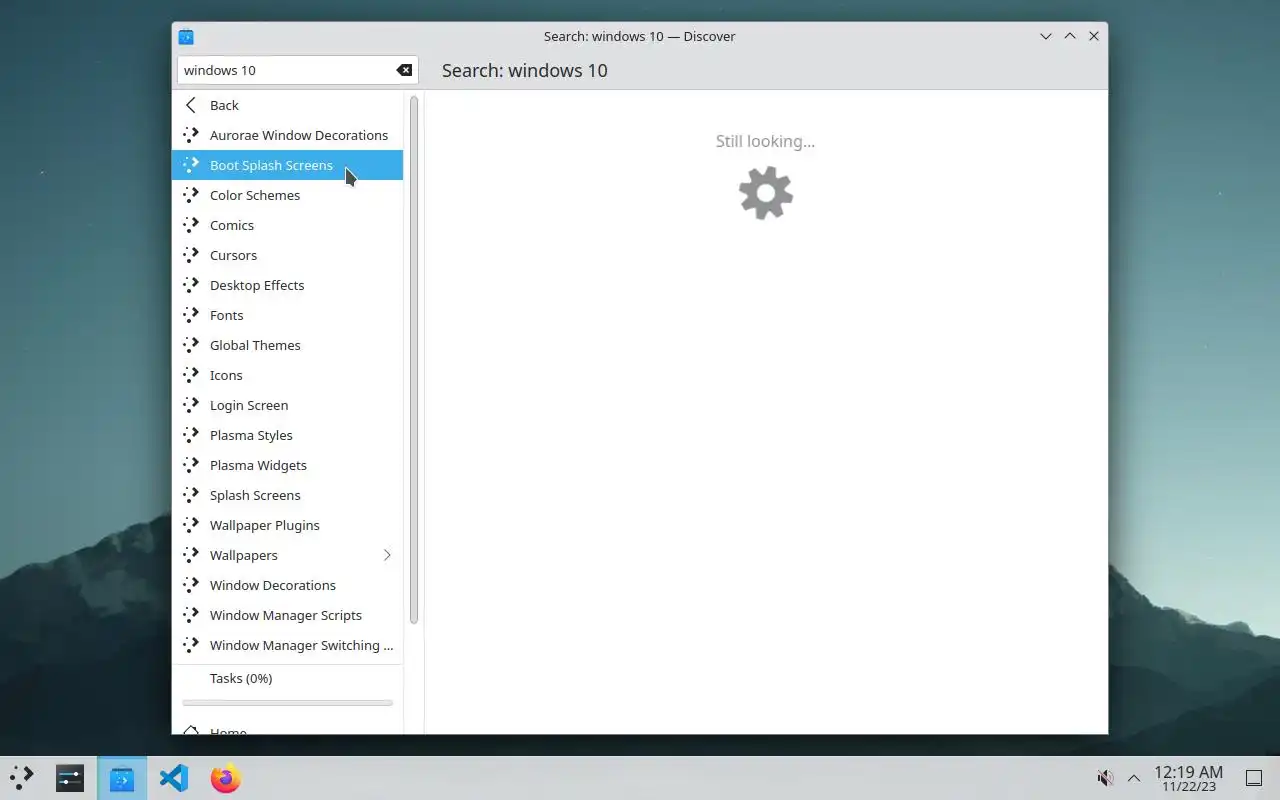Screen dimensions: 1280x800
Task: Click the icon beside Wallpapers
Action: click(191, 555)
